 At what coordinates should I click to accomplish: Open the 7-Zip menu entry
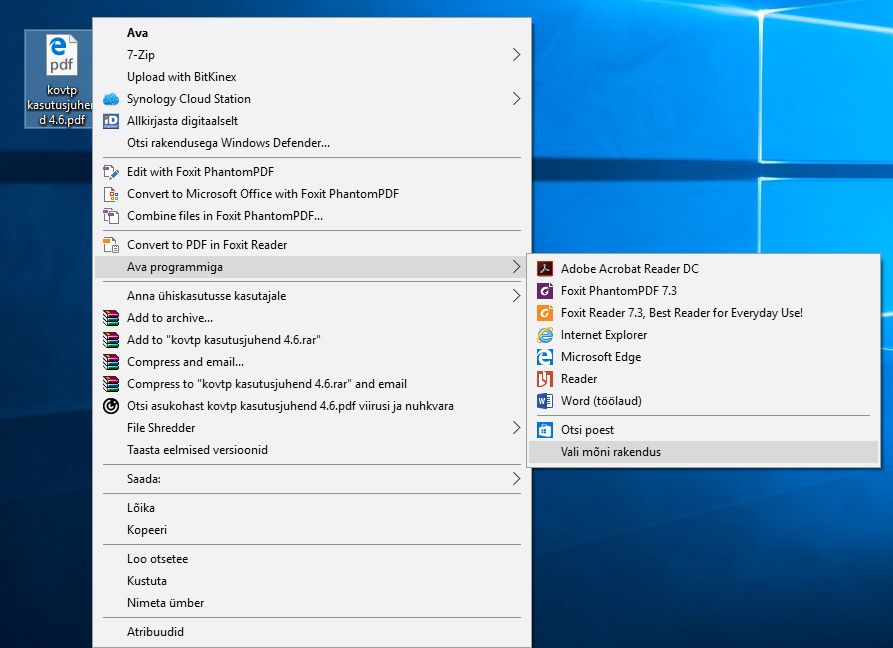312,55
